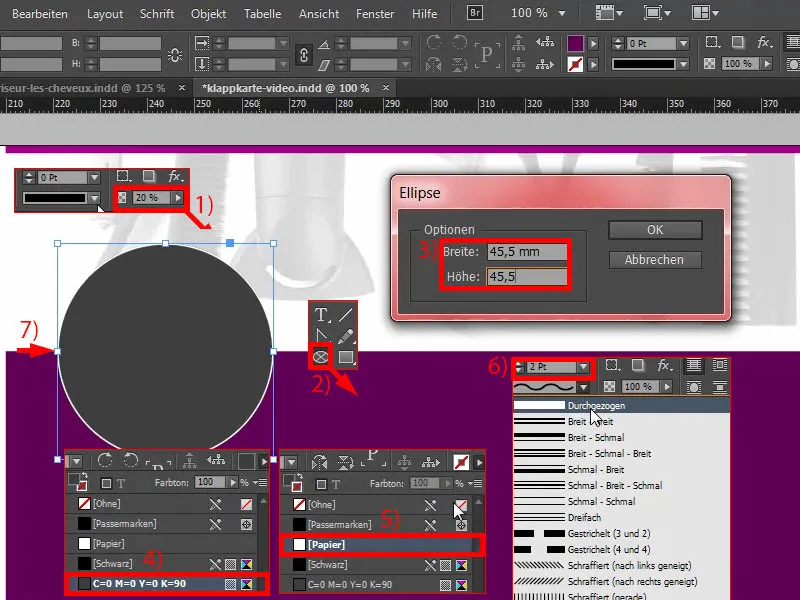Open the Bearbeiten menu
This screenshot has width=800, height=600.
point(40,14)
